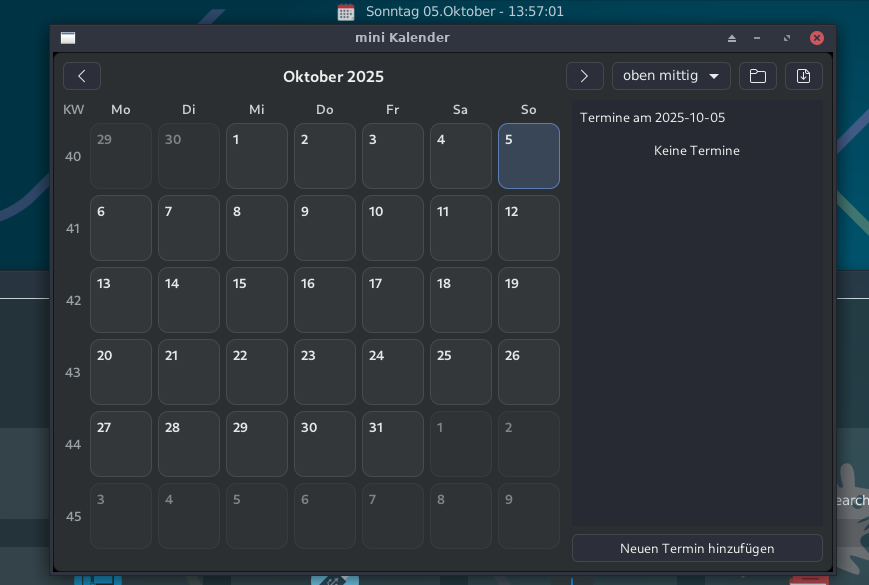The image size is (869, 585).
Task: Select October 15 in the calendar
Action: (256, 300)
